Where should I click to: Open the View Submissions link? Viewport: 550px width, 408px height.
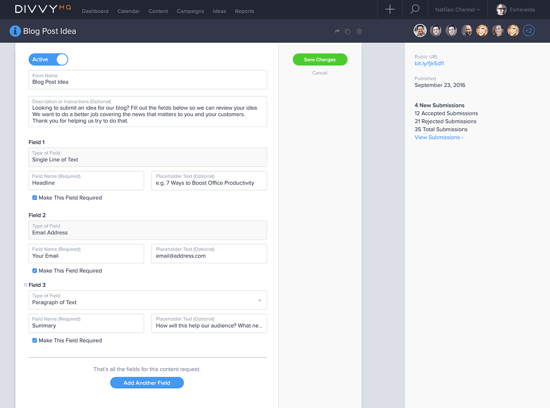(x=438, y=138)
